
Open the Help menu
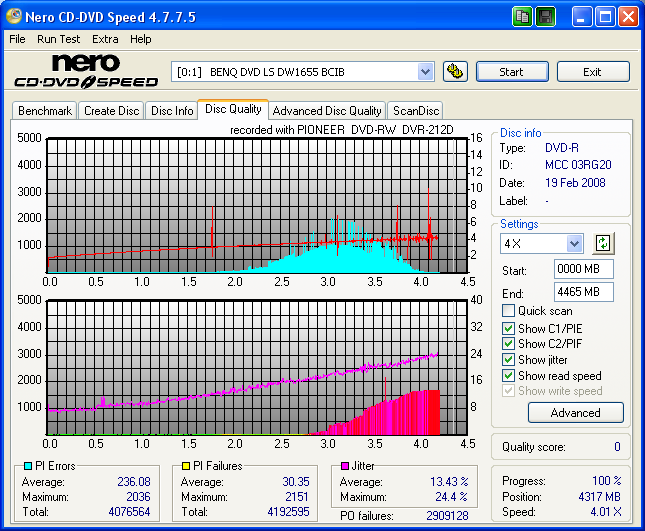tap(141, 39)
